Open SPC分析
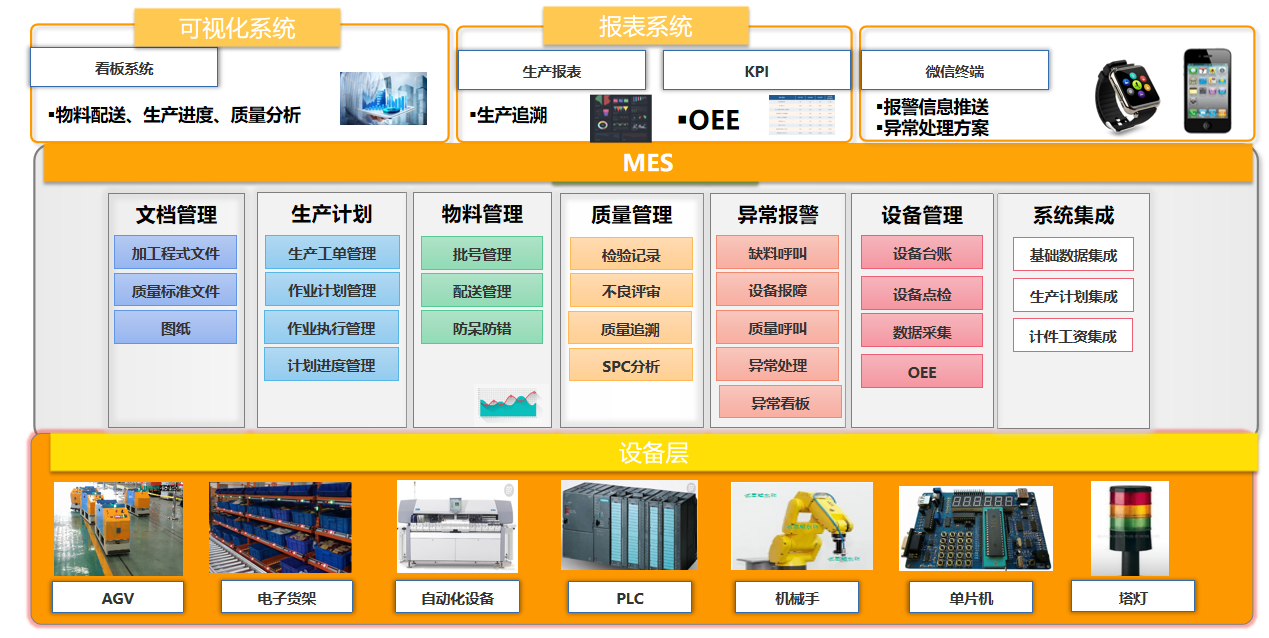The height and width of the screenshot is (638, 1269). (x=631, y=365)
